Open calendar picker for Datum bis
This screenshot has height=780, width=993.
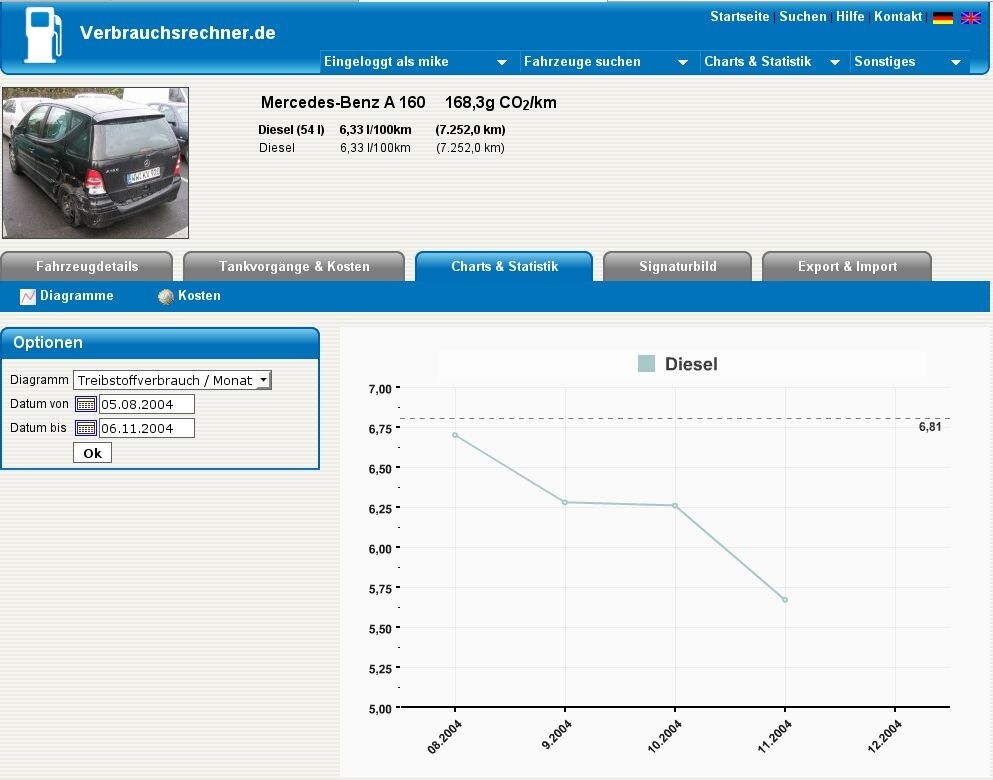[85, 428]
